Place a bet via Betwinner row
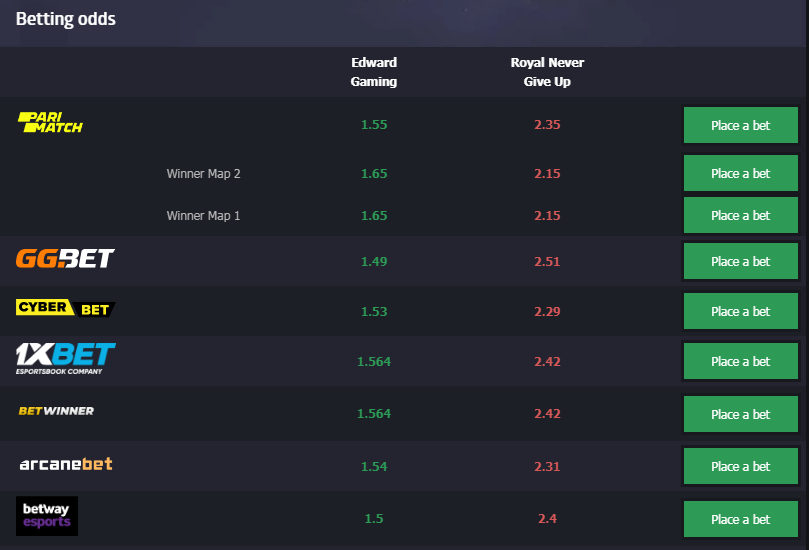Image resolution: width=809 pixels, height=550 pixels. pos(740,414)
